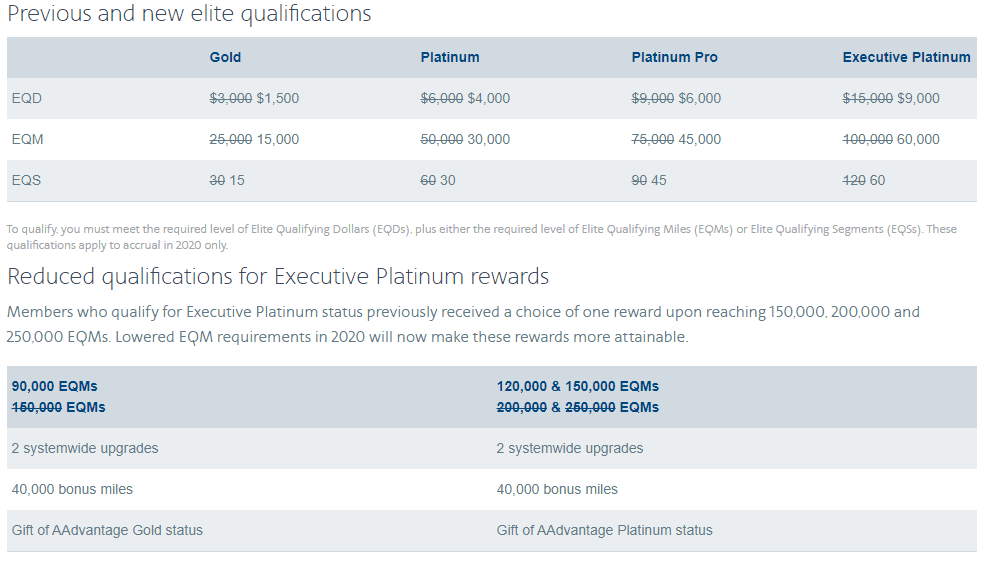The width and height of the screenshot is (991, 564).
Task: Click the Platinum Pro column header
Action: 674,57
